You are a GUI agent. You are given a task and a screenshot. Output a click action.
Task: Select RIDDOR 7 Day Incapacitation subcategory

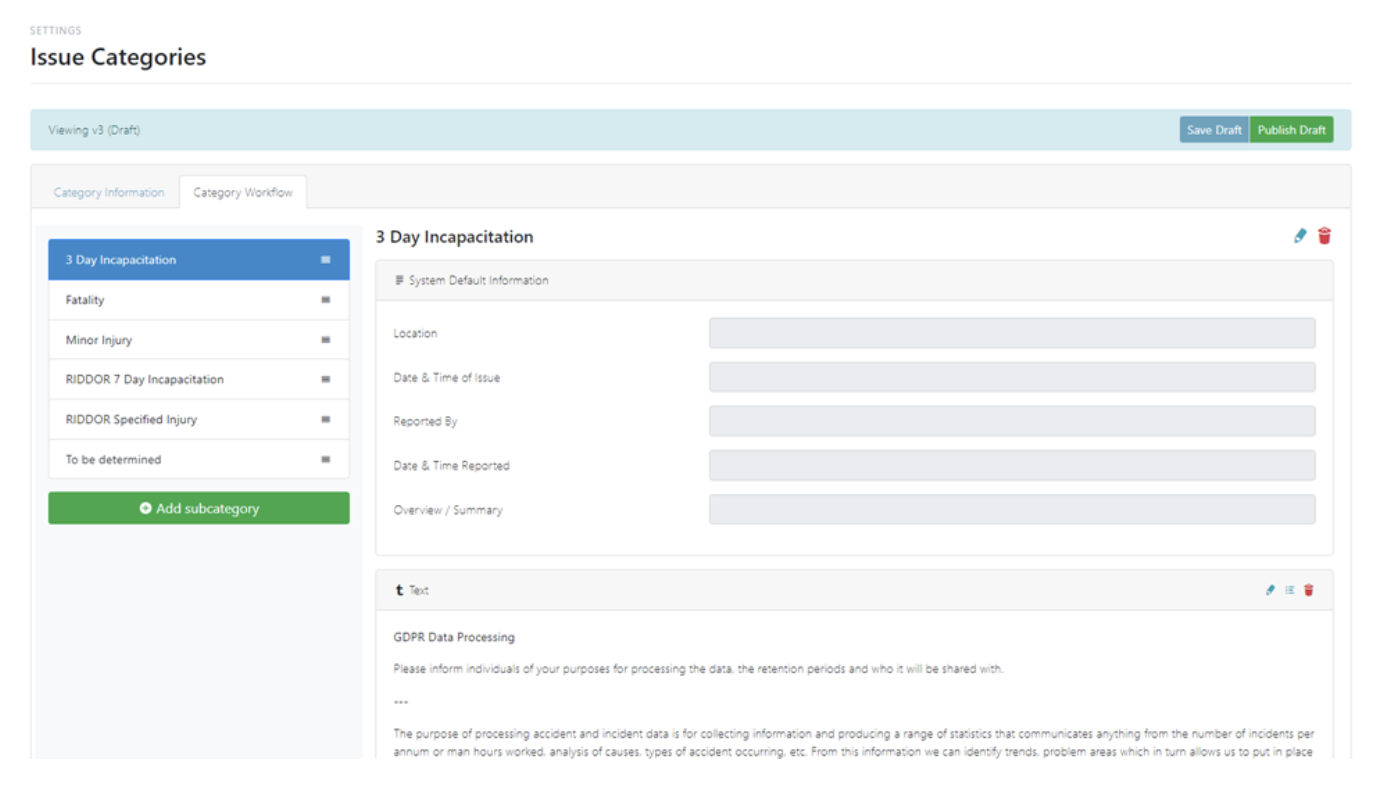(x=199, y=380)
